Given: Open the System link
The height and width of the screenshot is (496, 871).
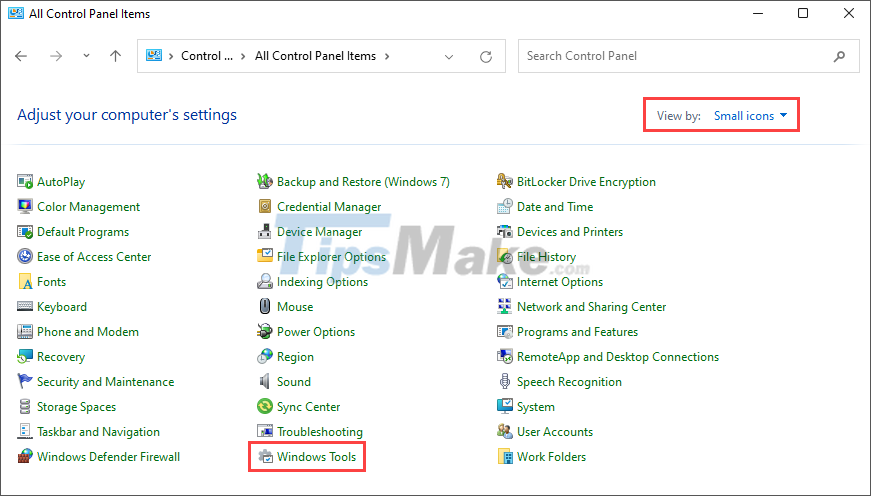Looking at the screenshot, I should click(536, 407).
